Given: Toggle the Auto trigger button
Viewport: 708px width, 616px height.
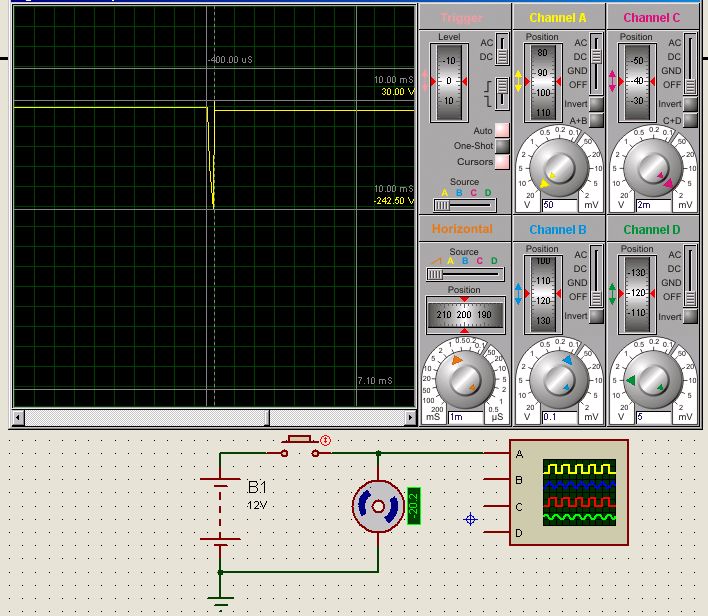Looking at the screenshot, I should tap(502, 131).
